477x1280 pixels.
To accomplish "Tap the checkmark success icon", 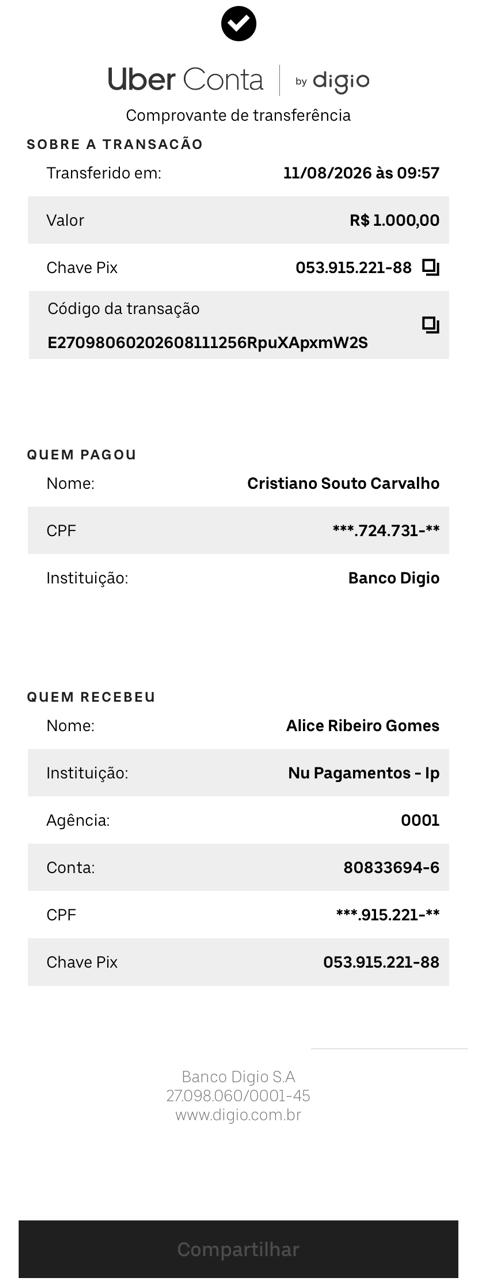I will (238, 23).
